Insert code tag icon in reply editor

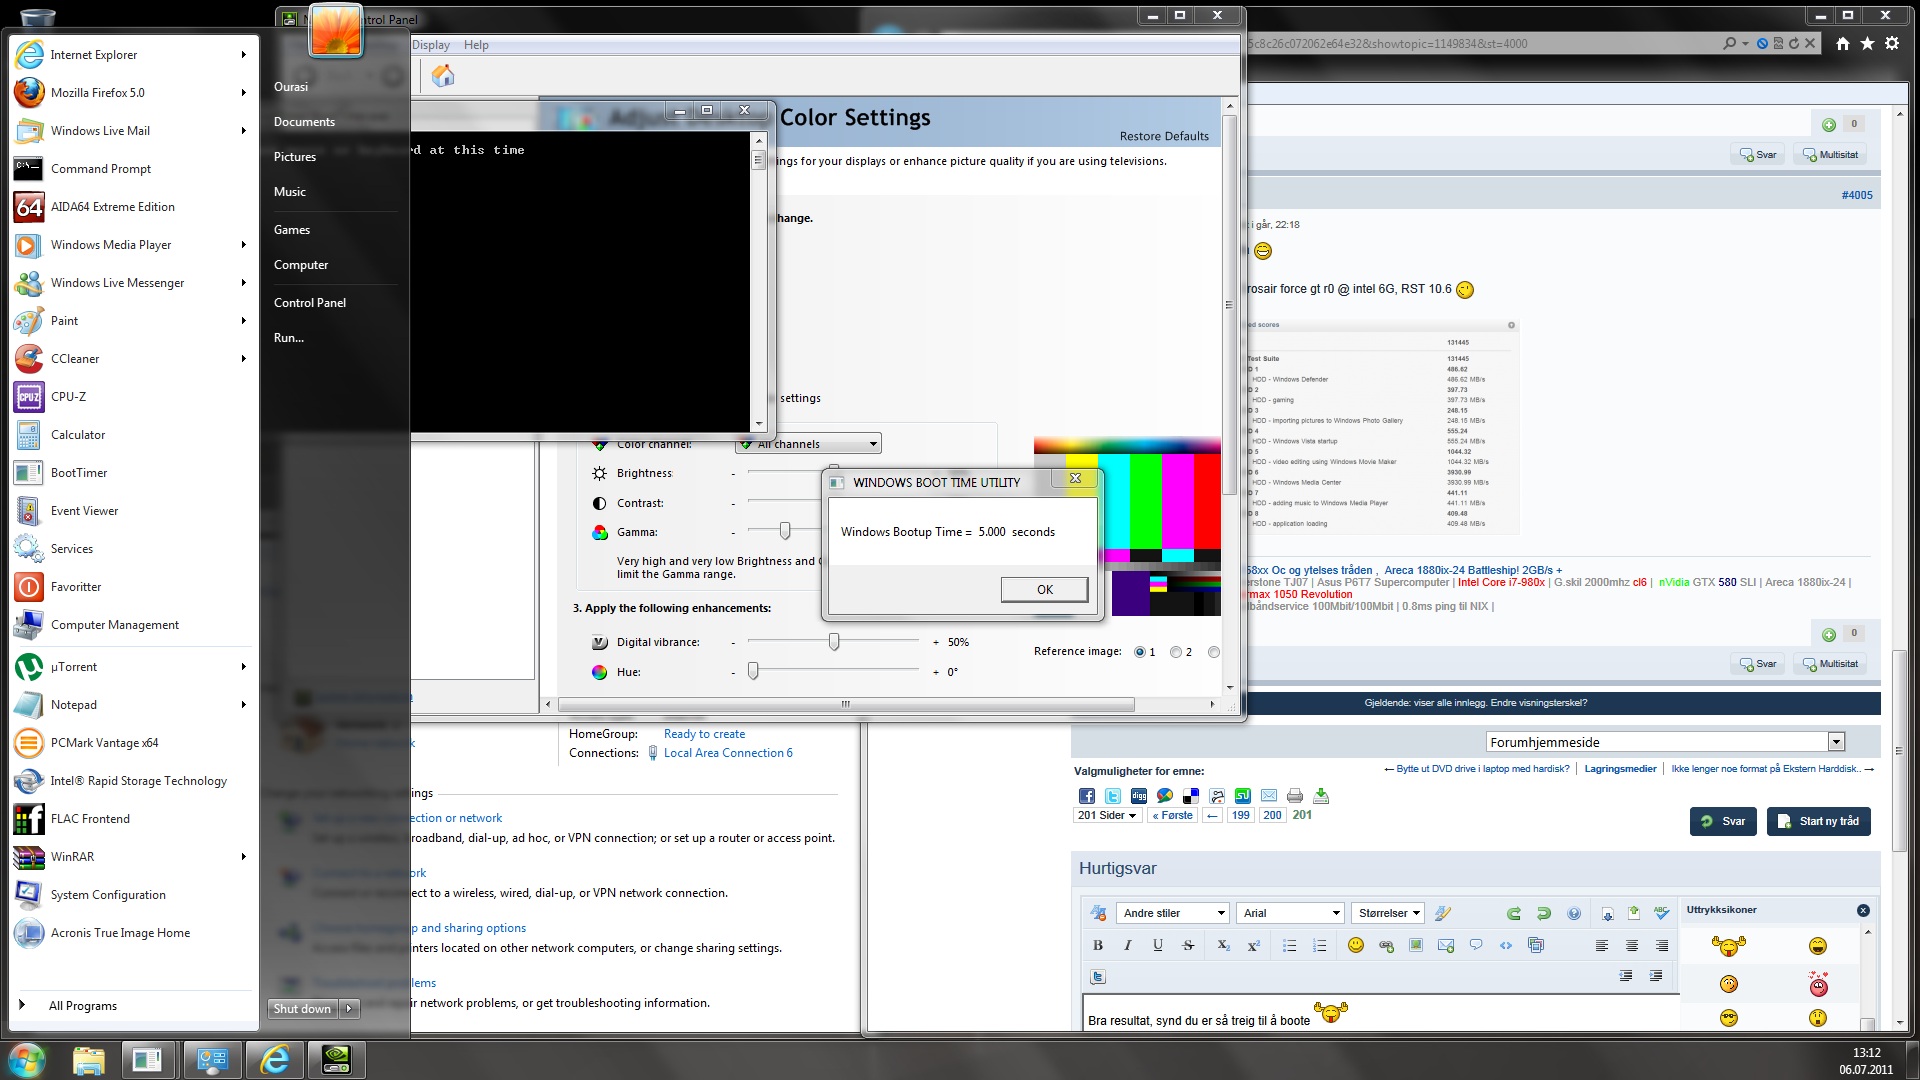[x=1506, y=945]
